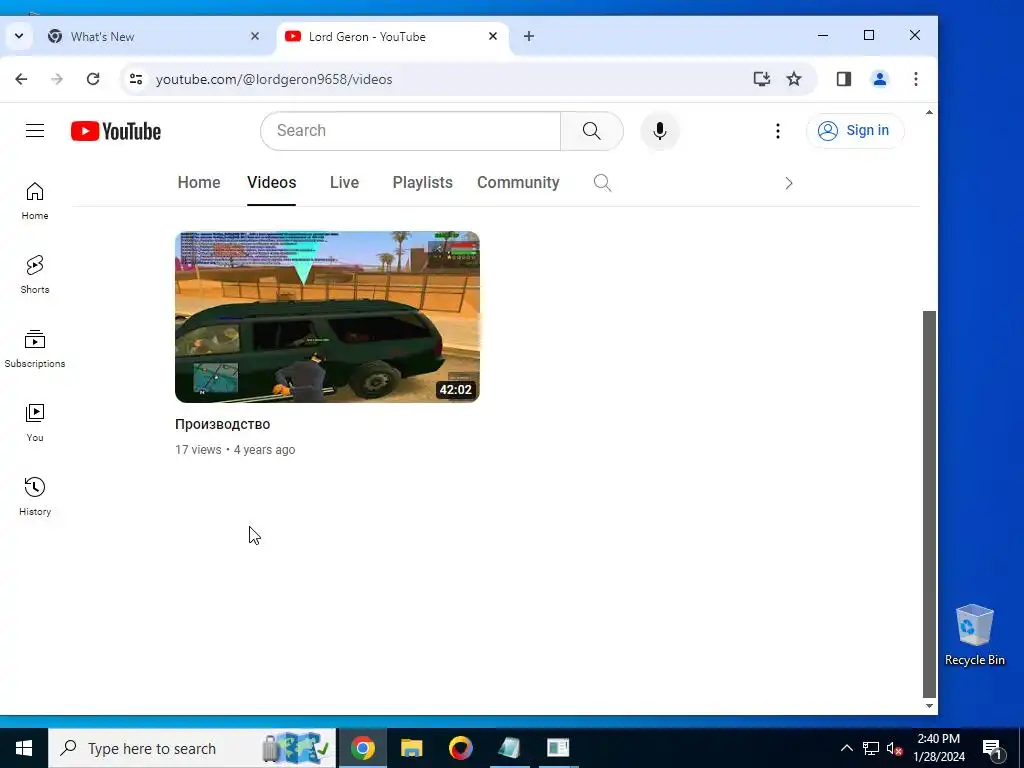Viewport: 1024px width, 768px height.
Task: Click the address bar URL
Action: tap(274, 79)
